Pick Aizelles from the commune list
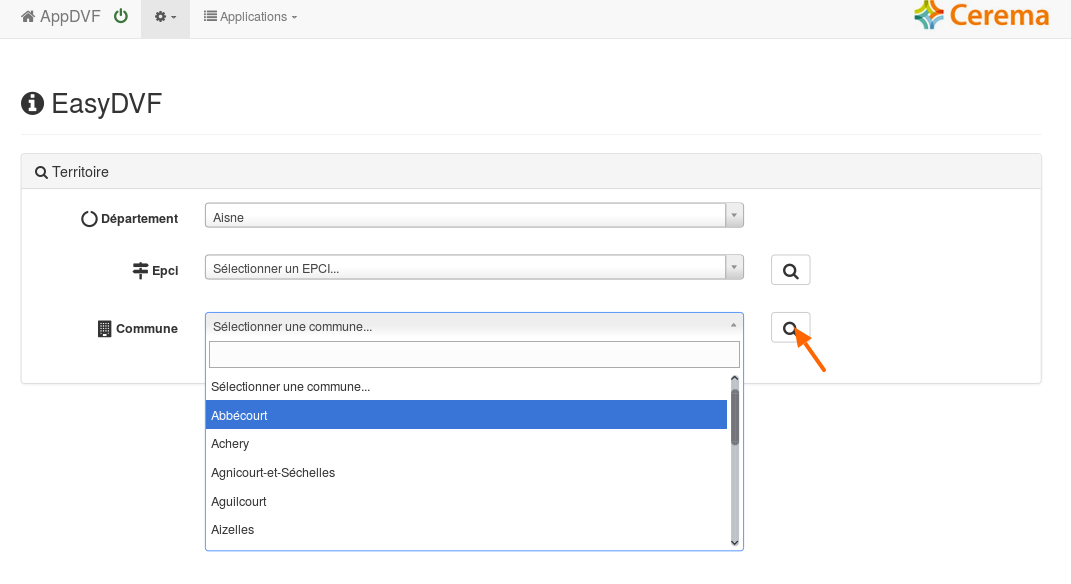The height and width of the screenshot is (584, 1071). pos(466,530)
